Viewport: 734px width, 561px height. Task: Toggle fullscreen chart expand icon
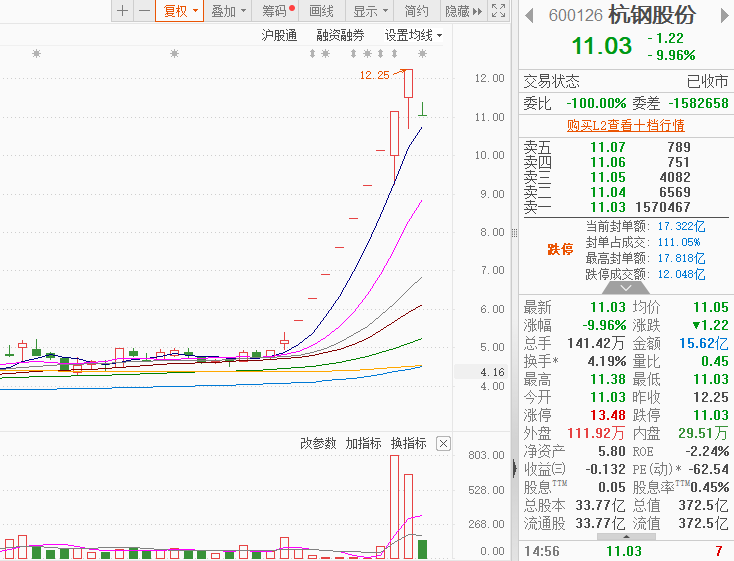click(x=498, y=11)
